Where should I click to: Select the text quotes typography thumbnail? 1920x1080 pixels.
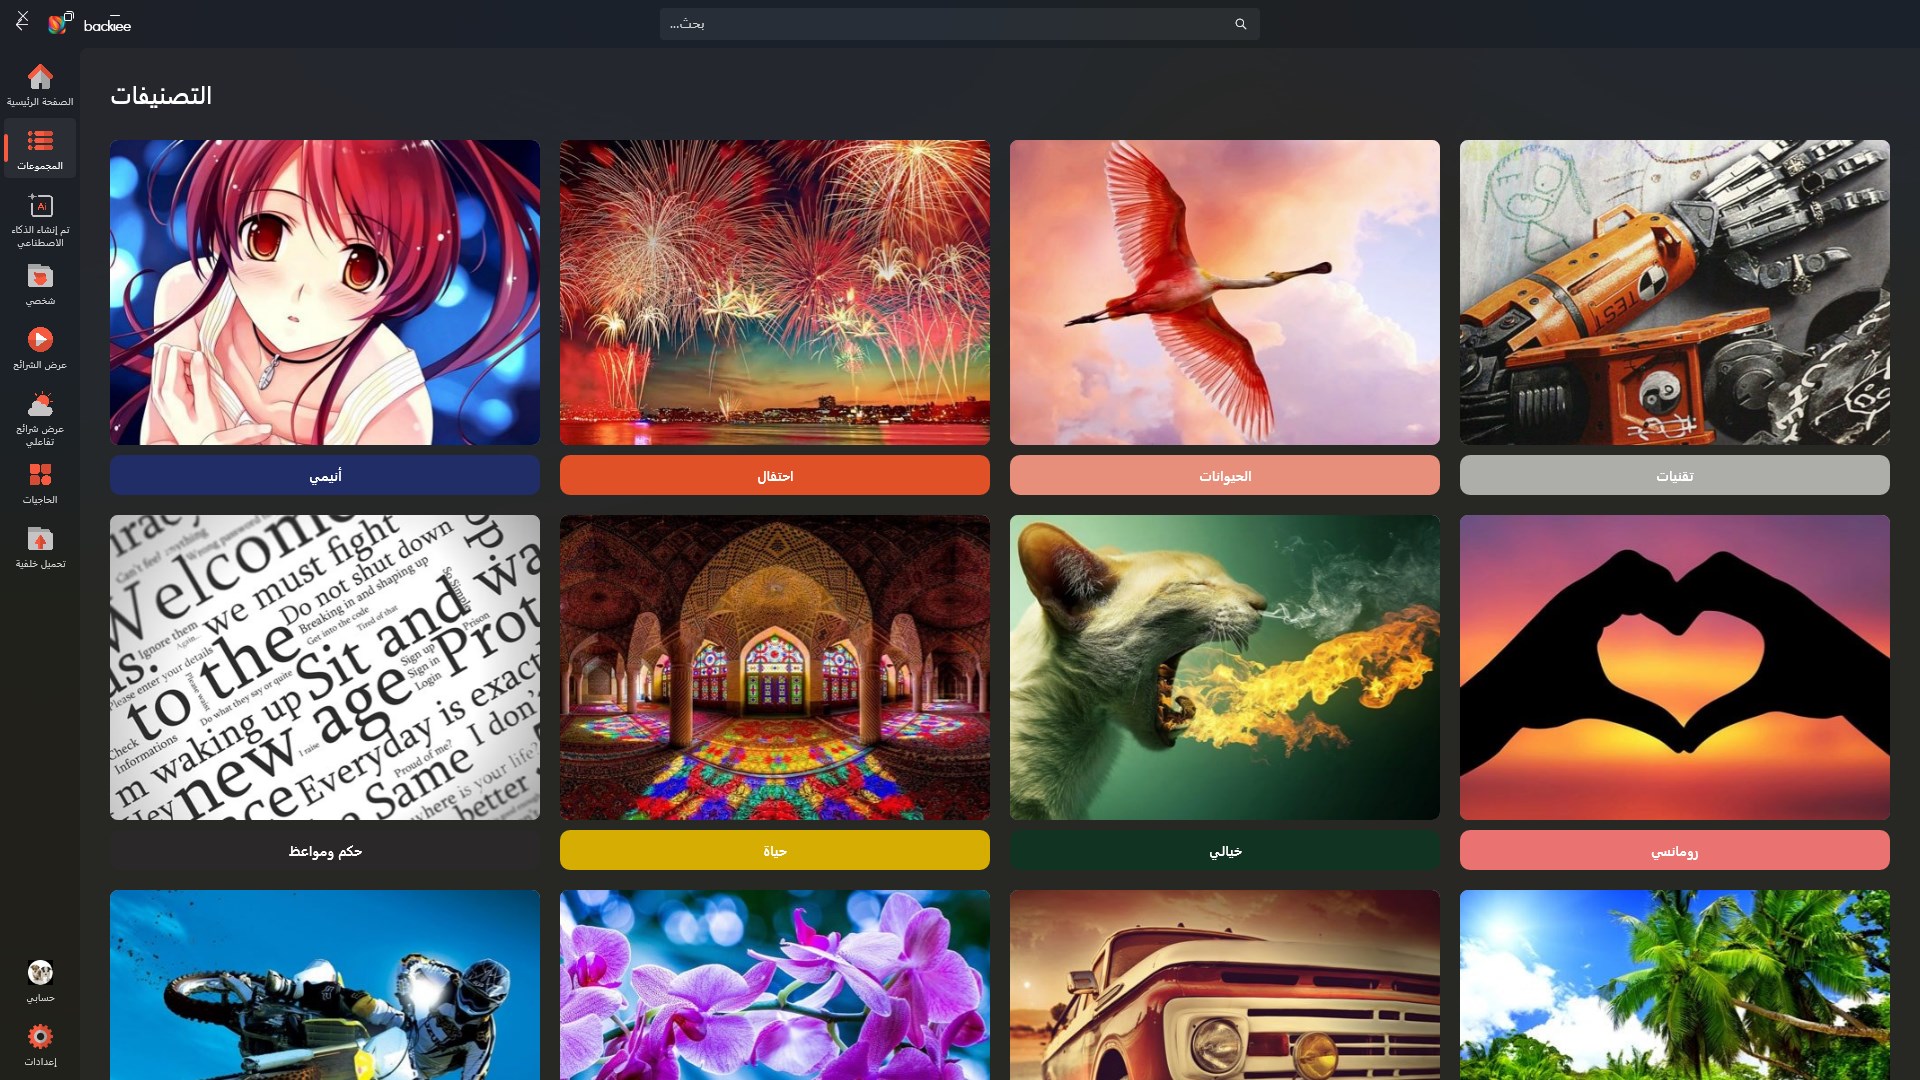click(325, 667)
